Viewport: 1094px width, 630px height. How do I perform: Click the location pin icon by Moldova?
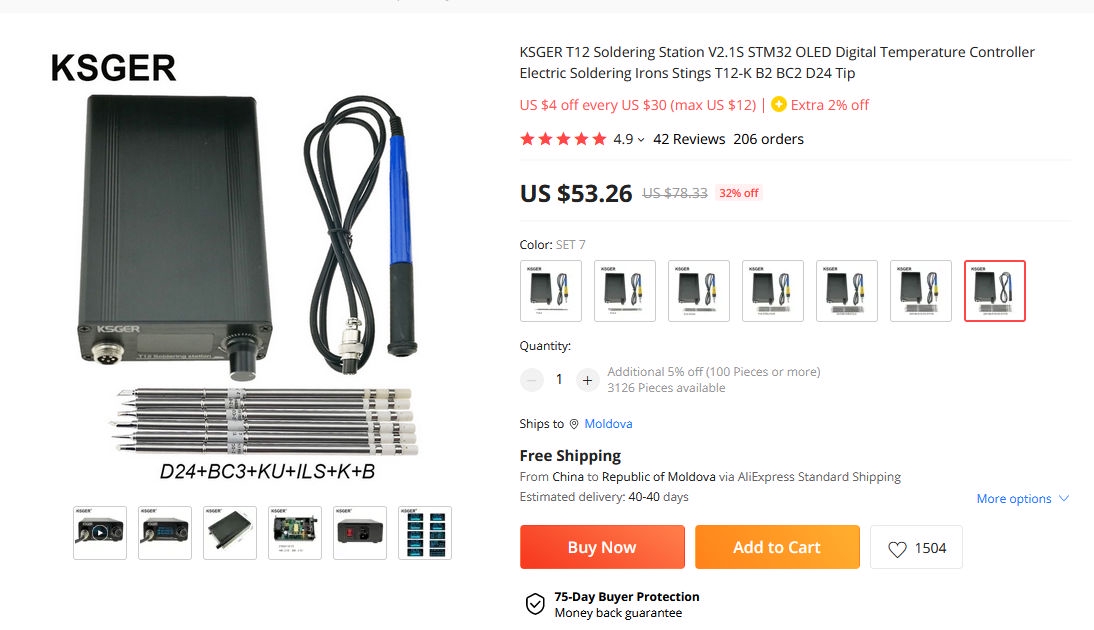[x=574, y=424]
